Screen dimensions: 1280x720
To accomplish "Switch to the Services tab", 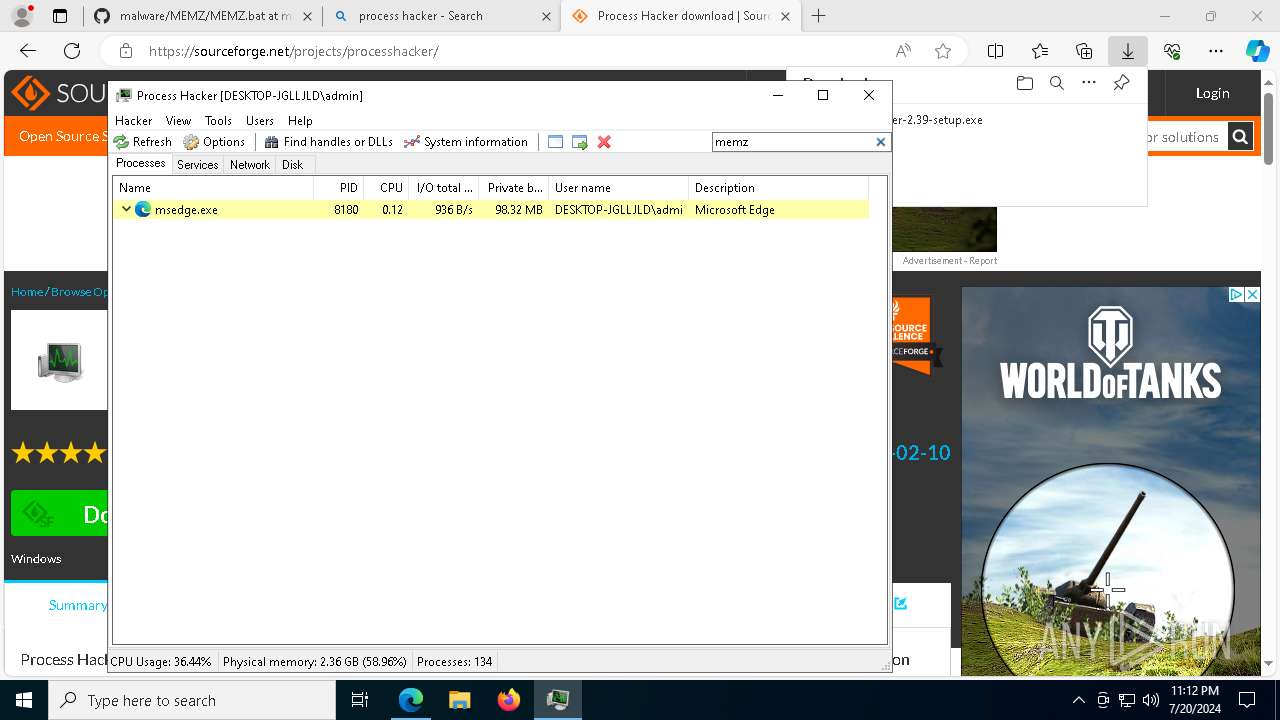I will coord(197,164).
